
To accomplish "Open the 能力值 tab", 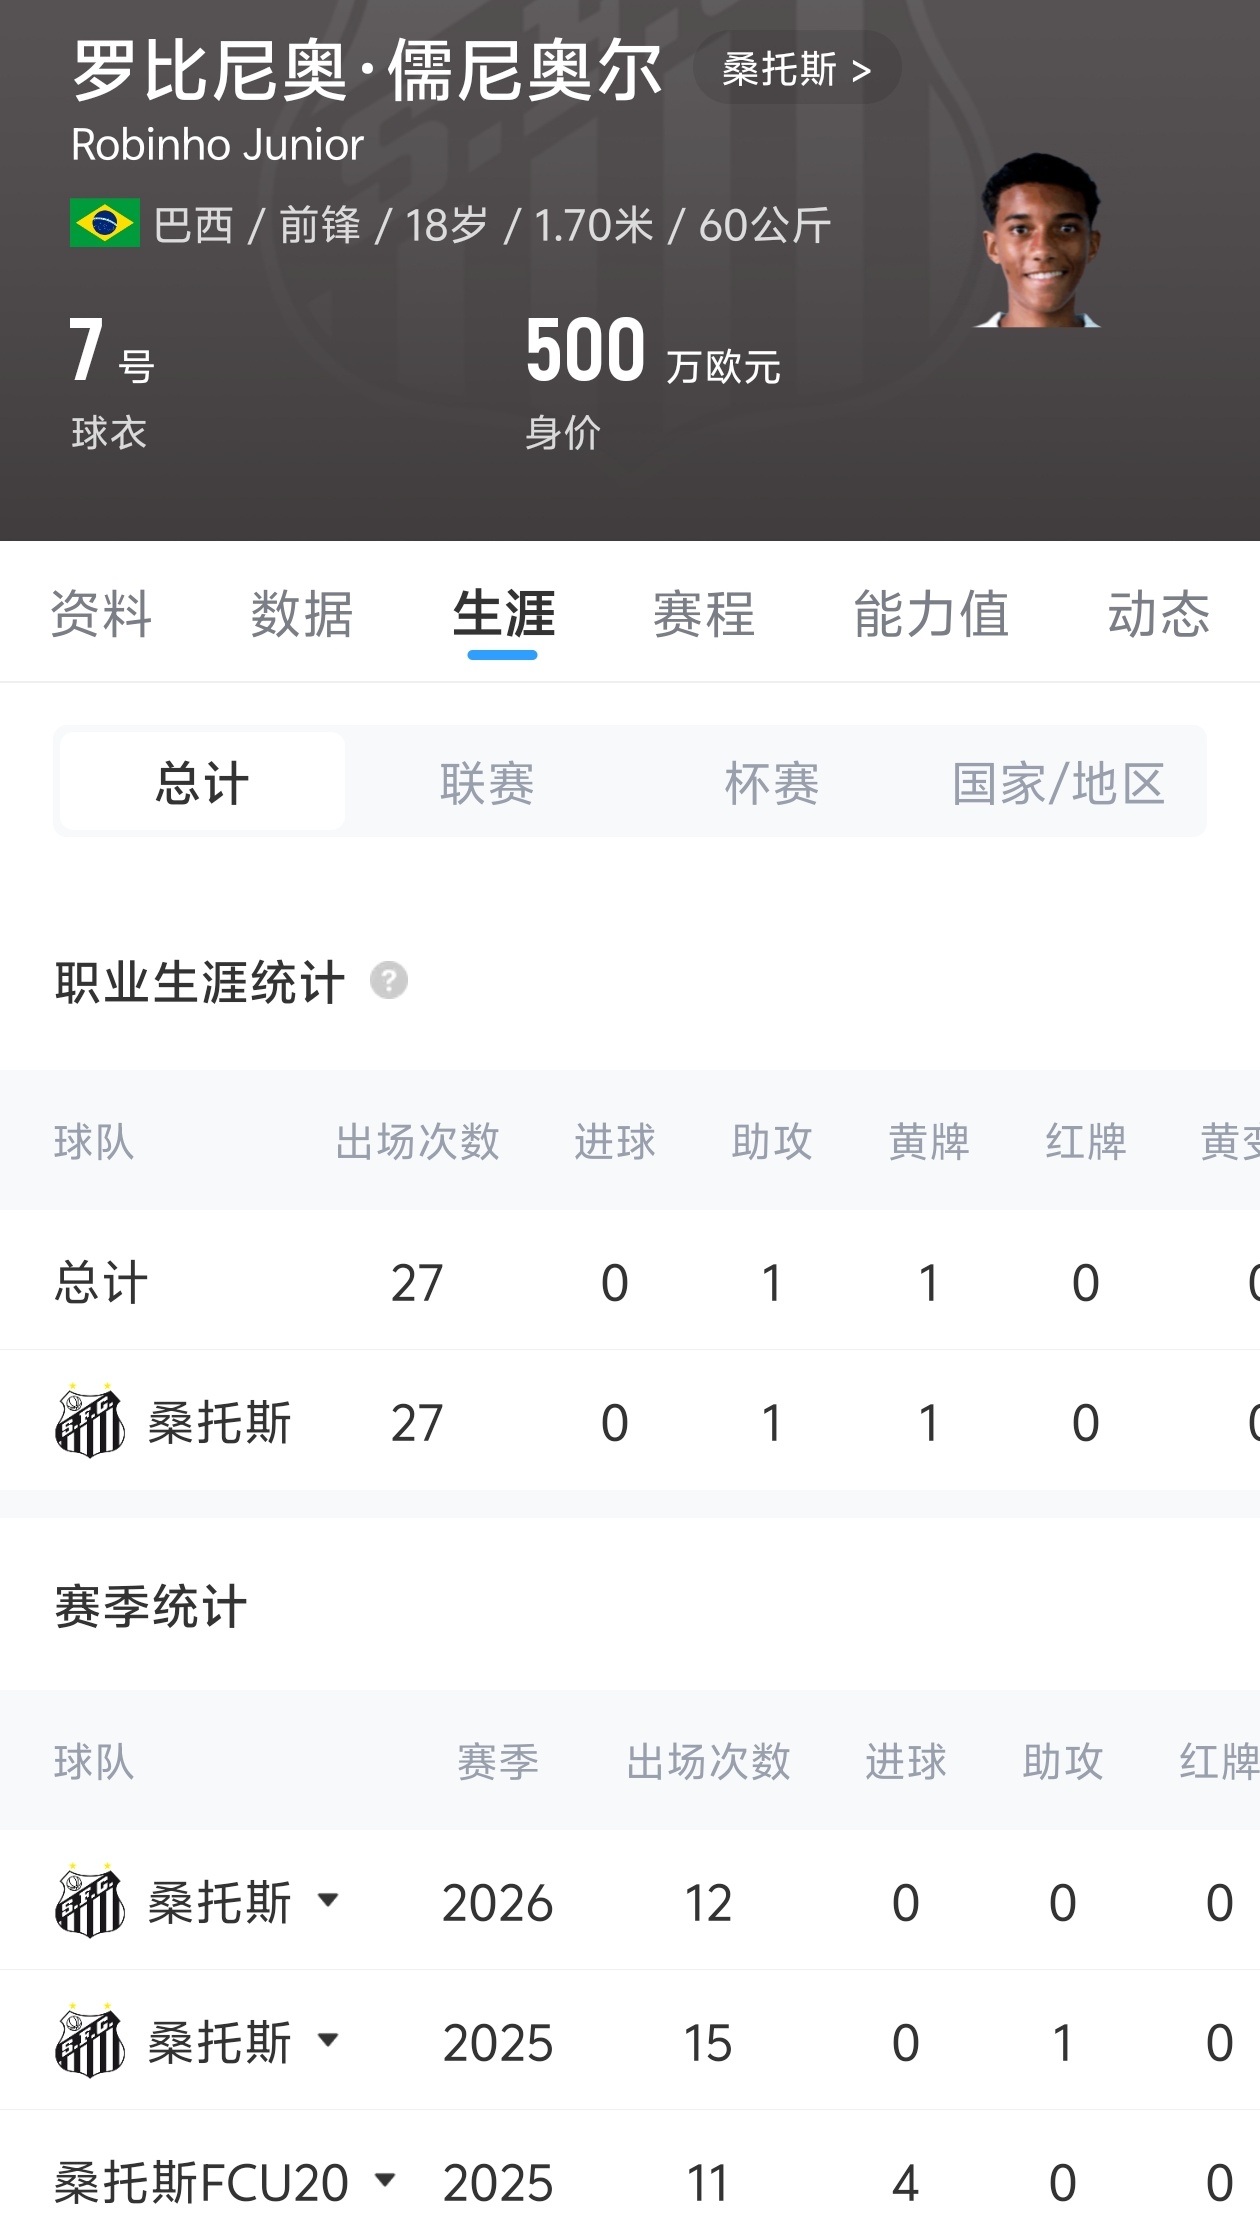I will [x=931, y=613].
